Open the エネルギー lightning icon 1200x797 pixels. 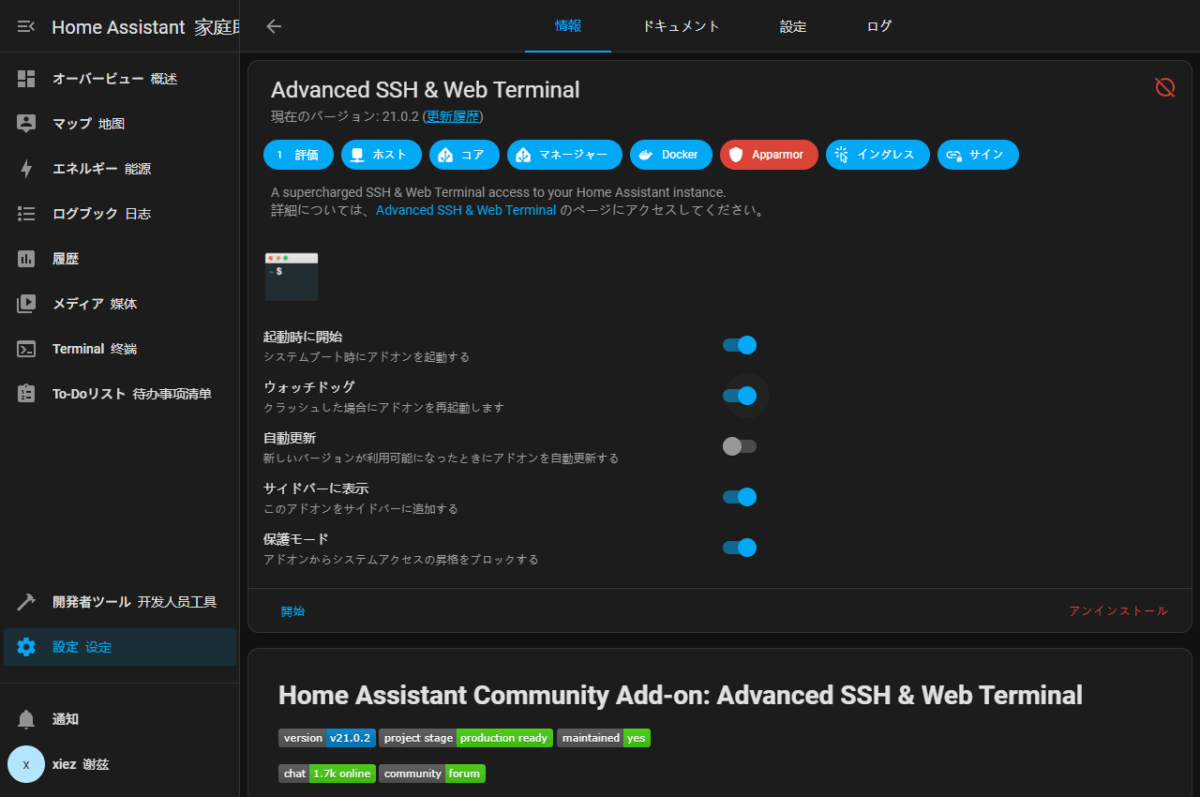27,169
